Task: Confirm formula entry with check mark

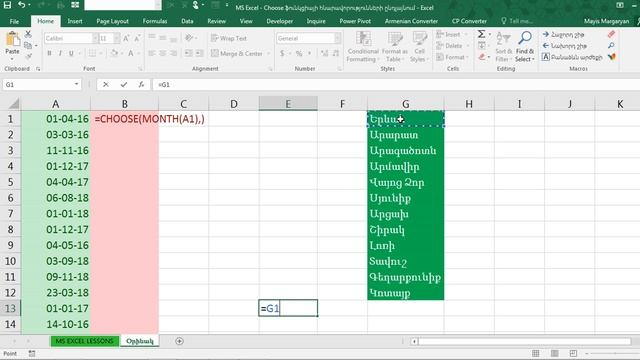Action: 124,84
